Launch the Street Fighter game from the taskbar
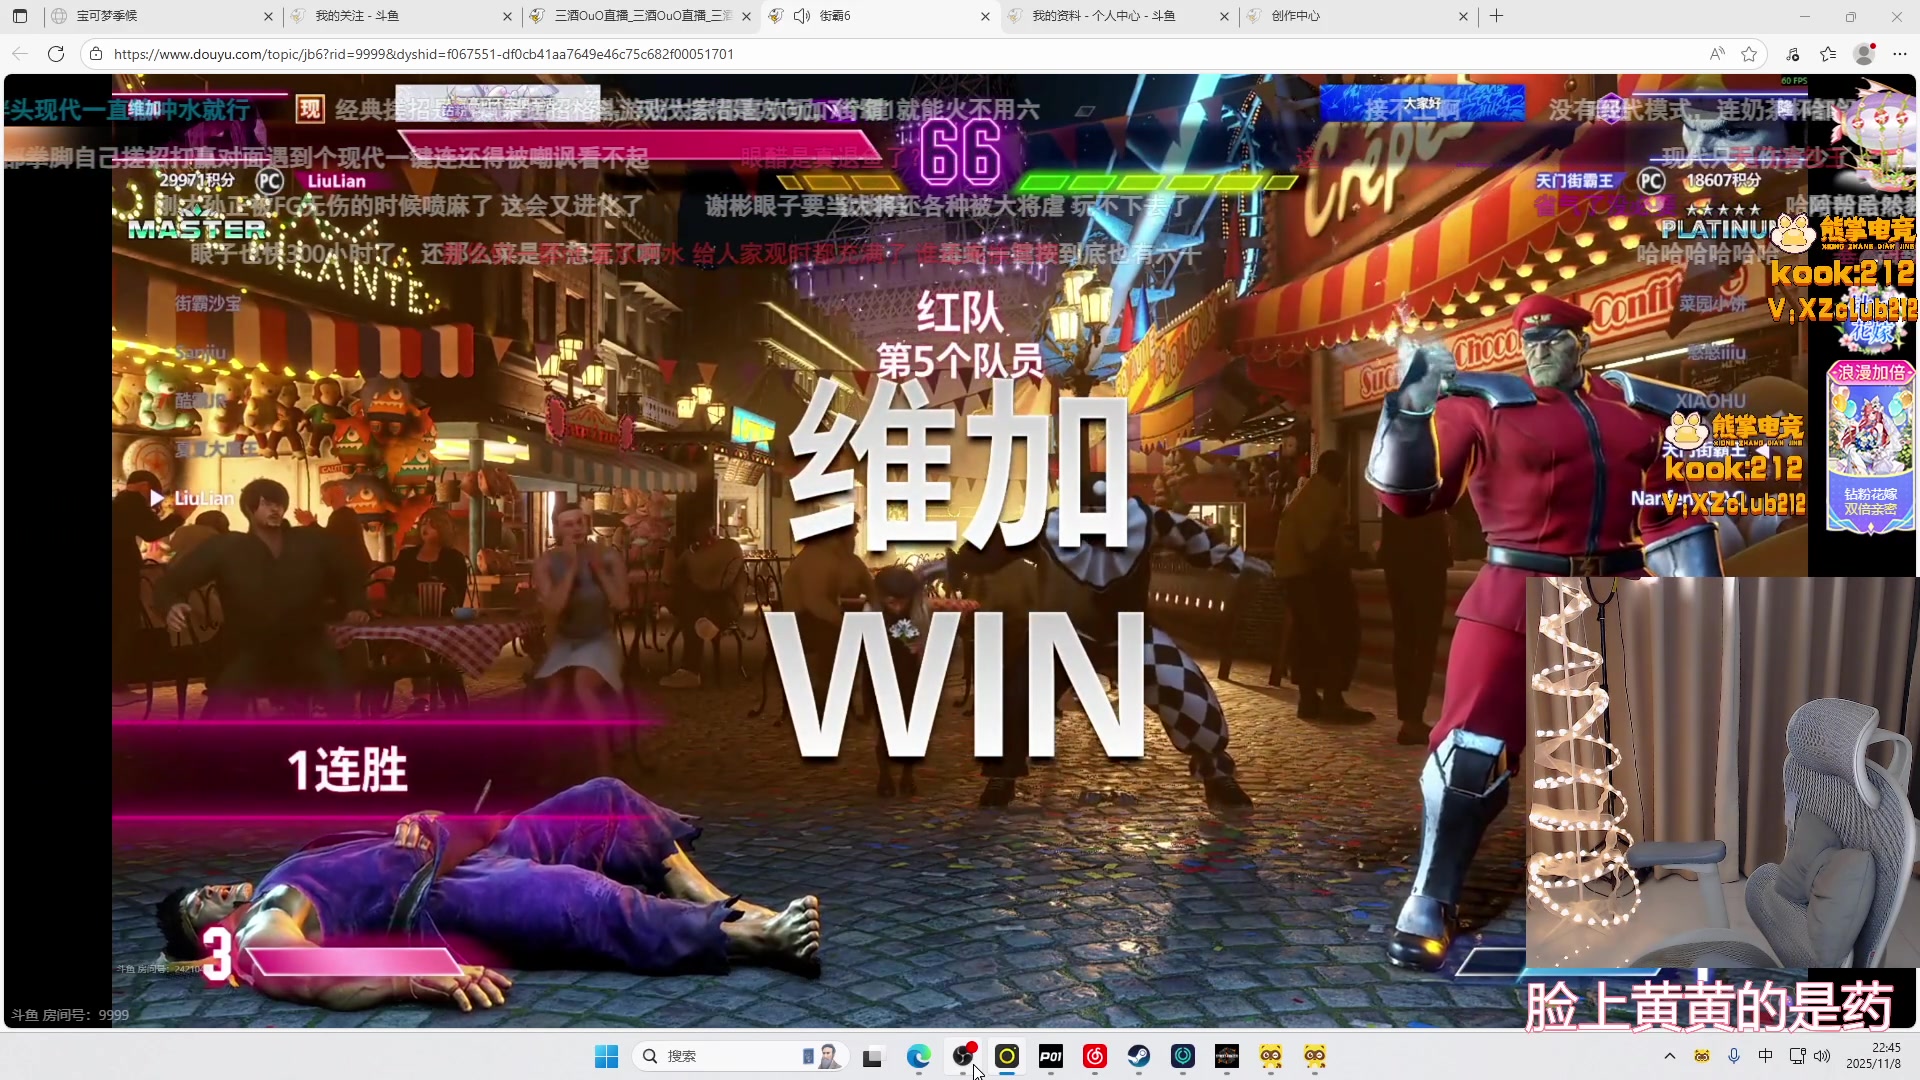The width and height of the screenshot is (1920, 1080). (1227, 1057)
